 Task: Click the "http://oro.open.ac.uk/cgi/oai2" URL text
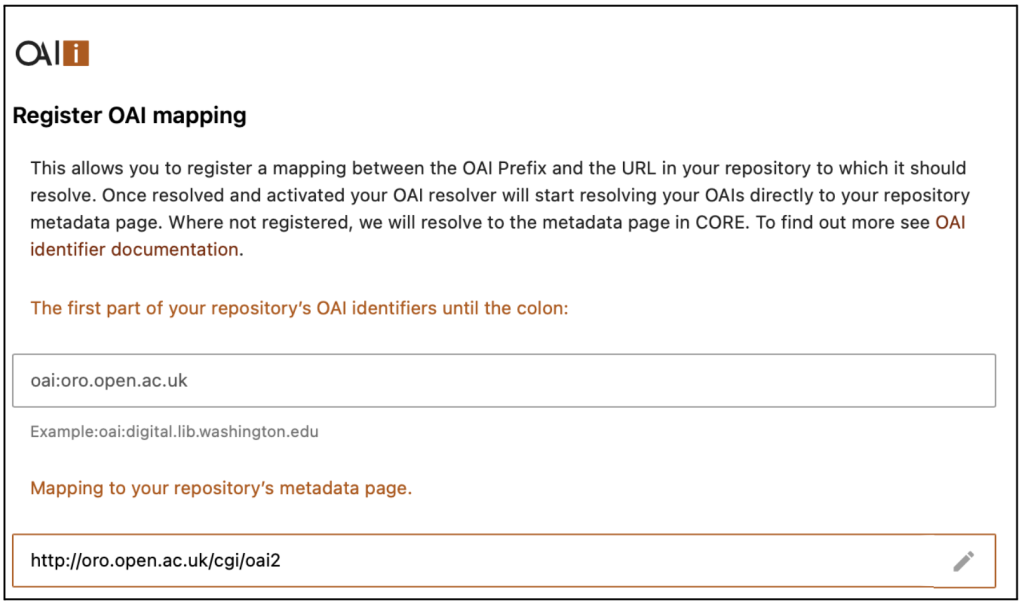click(x=155, y=561)
